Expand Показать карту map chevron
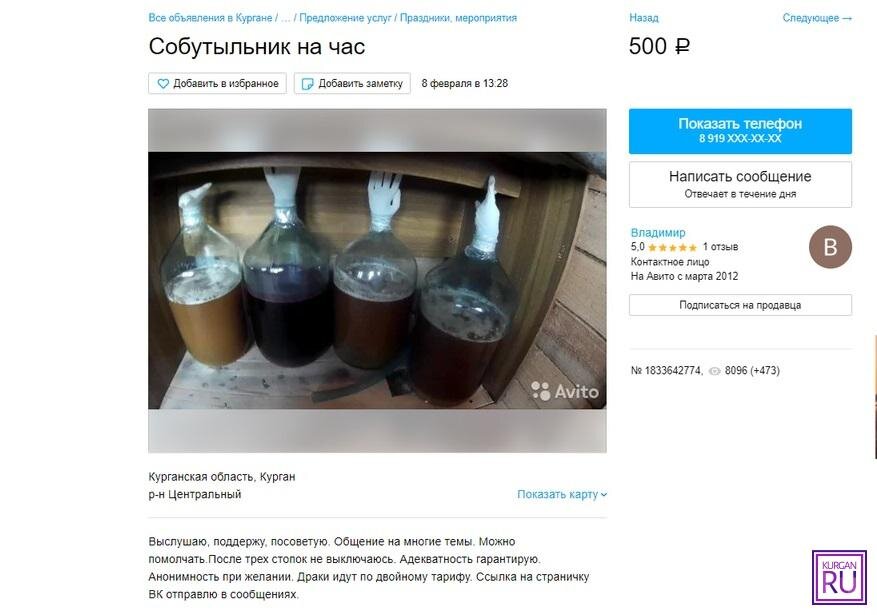Viewport: 877px width, 615px height. point(604,495)
